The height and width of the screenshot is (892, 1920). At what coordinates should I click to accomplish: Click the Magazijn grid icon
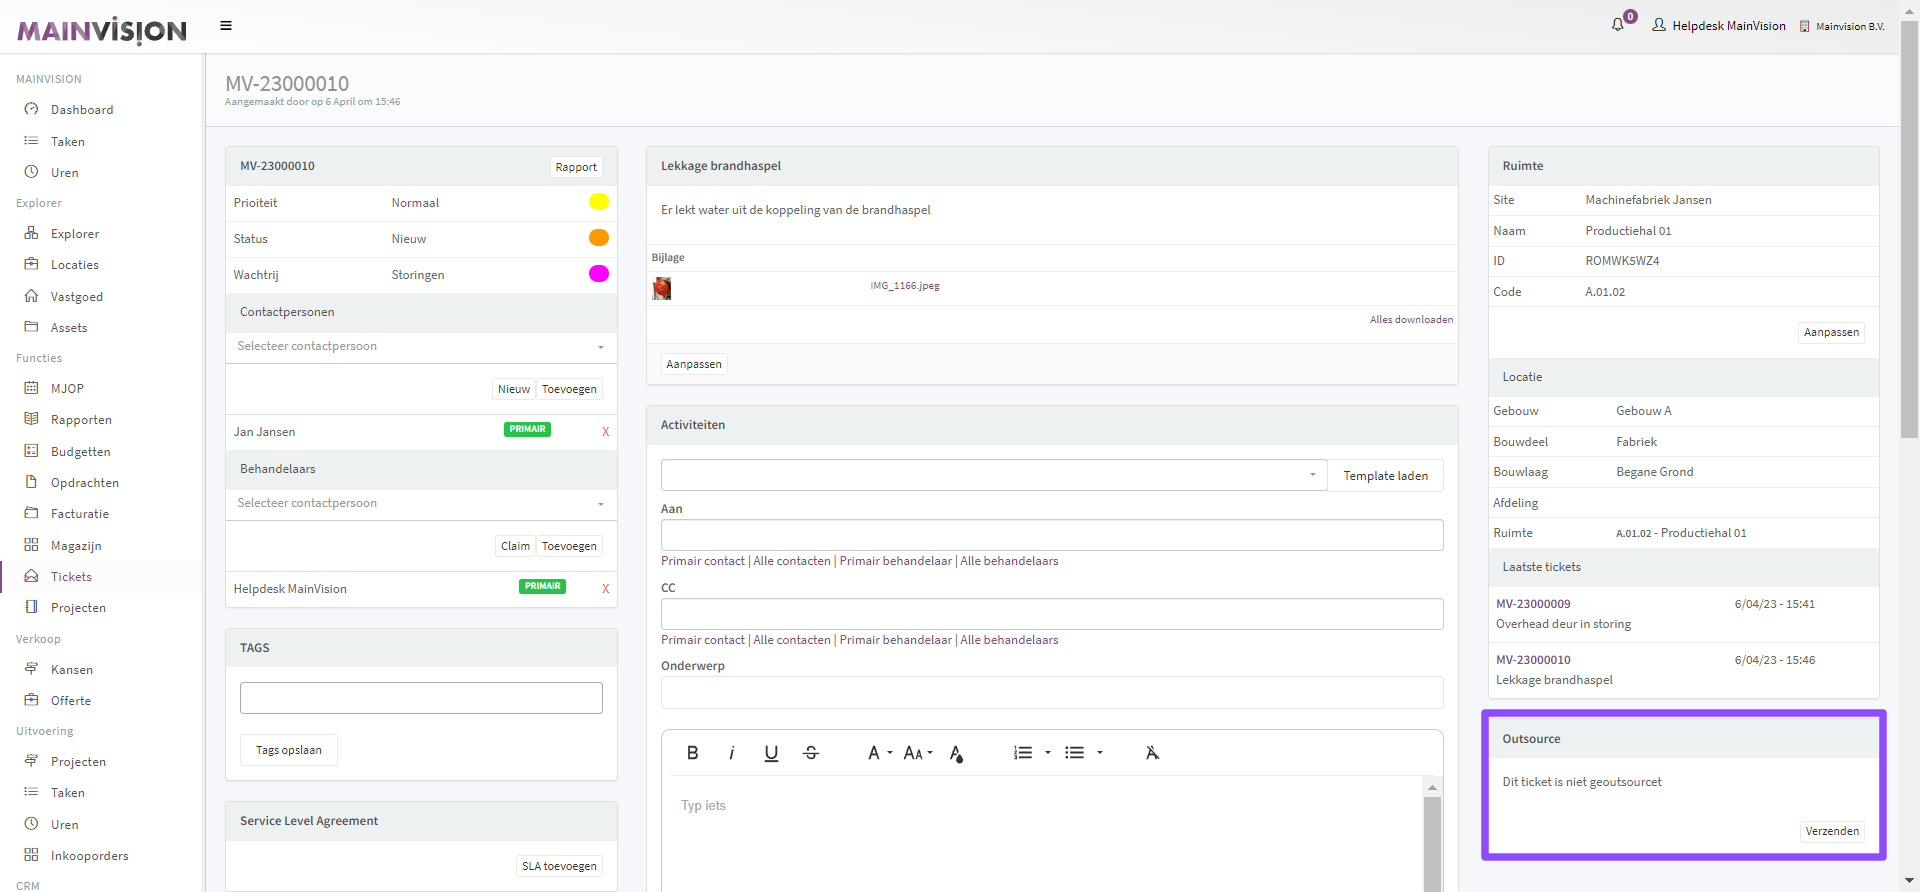(x=31, y=545)
